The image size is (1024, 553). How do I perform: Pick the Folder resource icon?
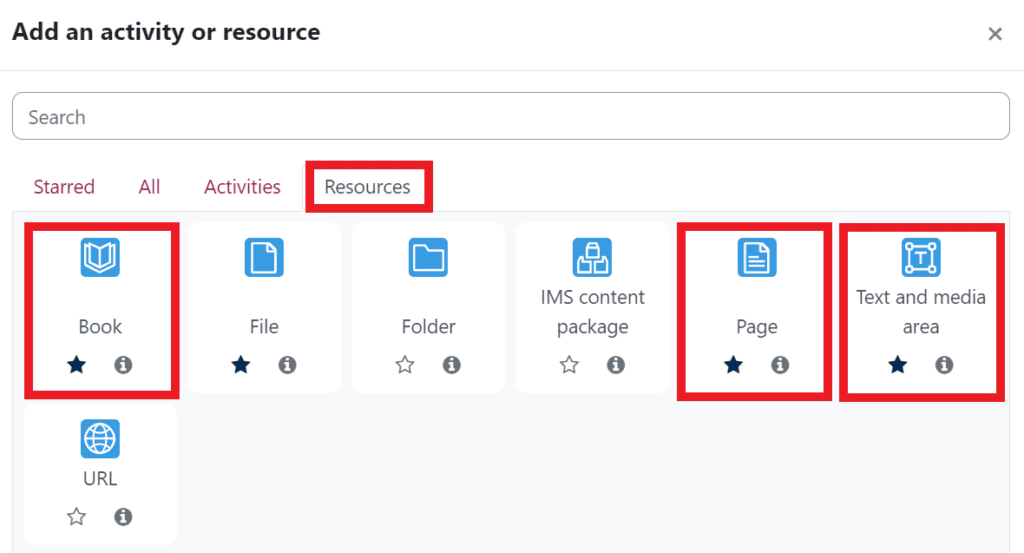[x=428, y=258]
